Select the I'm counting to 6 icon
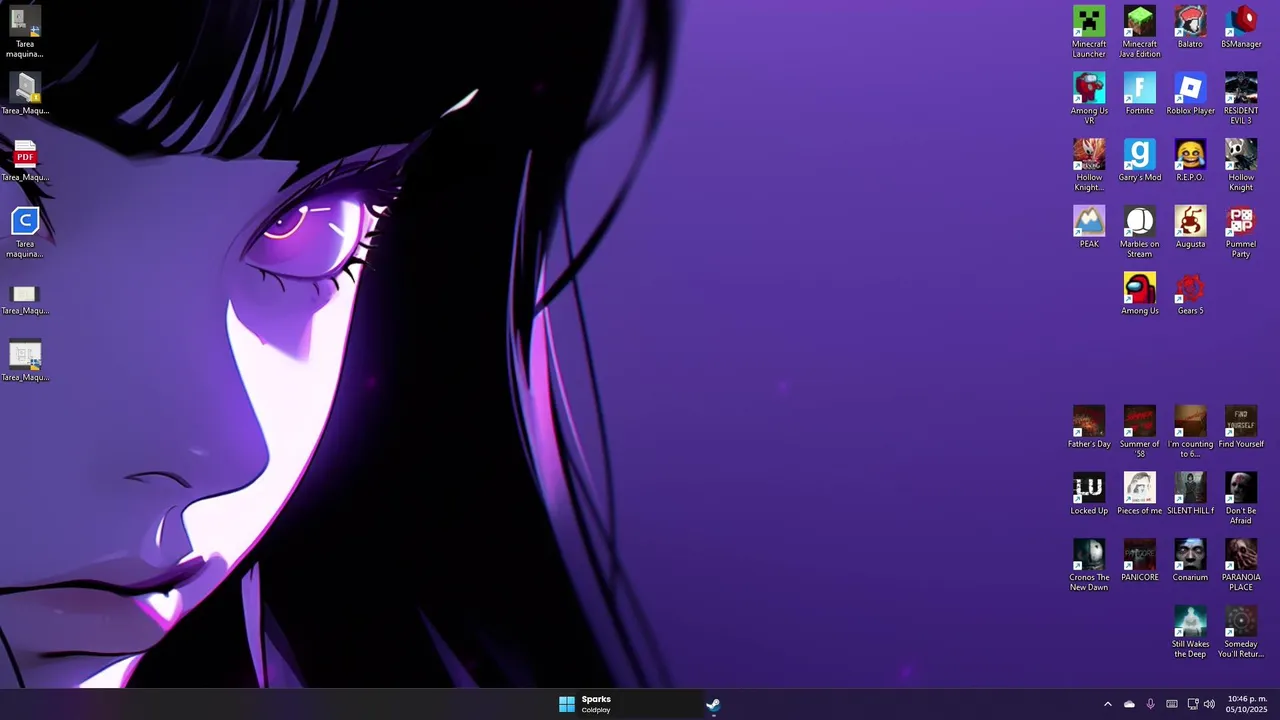The width and height of the screenshot is (1280, 720). pos(1190,432)
